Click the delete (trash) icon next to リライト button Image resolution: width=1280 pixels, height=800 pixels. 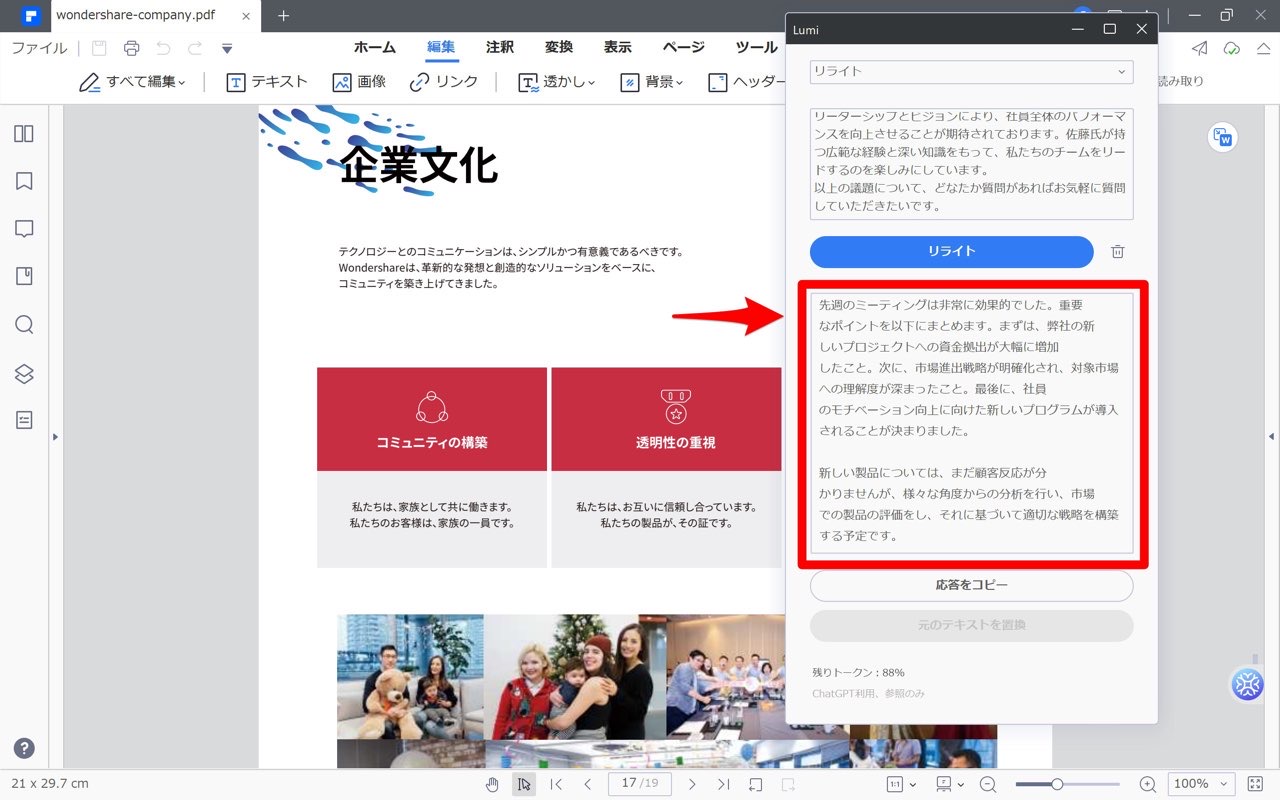pyautogui.click(x=1117, y=252)
